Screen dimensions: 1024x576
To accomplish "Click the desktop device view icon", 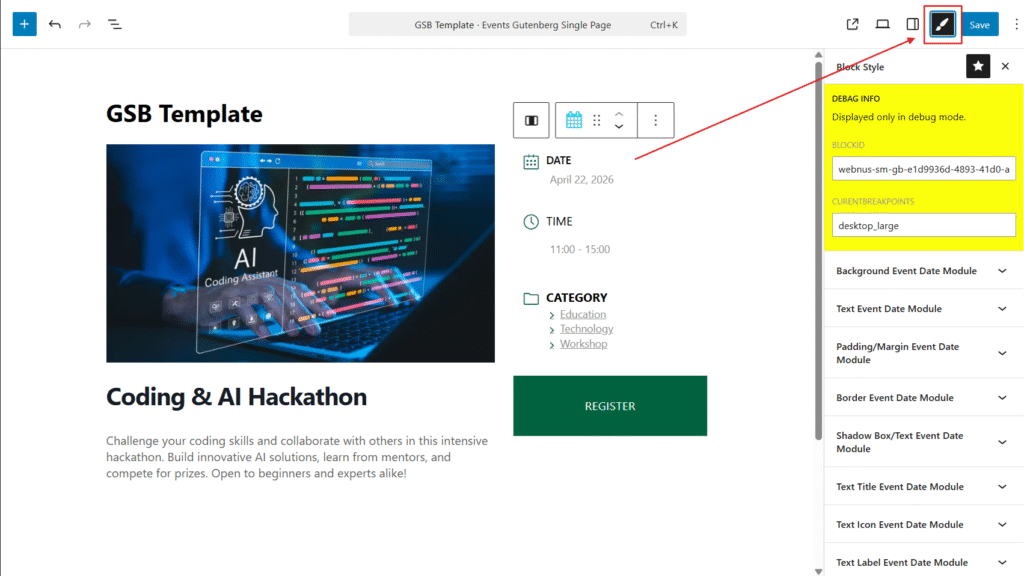I will pos(882,24).
